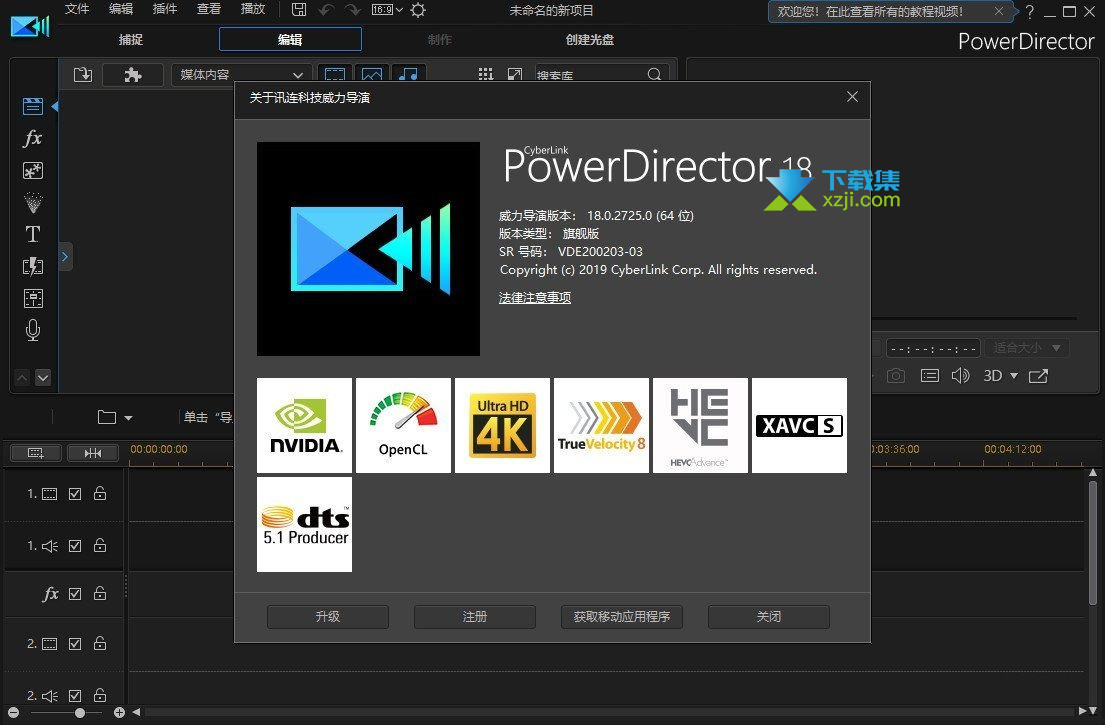This screenshot has height=725, width=1105.
Task: Open the Title Room T icon
Action: tap(32, 234)
